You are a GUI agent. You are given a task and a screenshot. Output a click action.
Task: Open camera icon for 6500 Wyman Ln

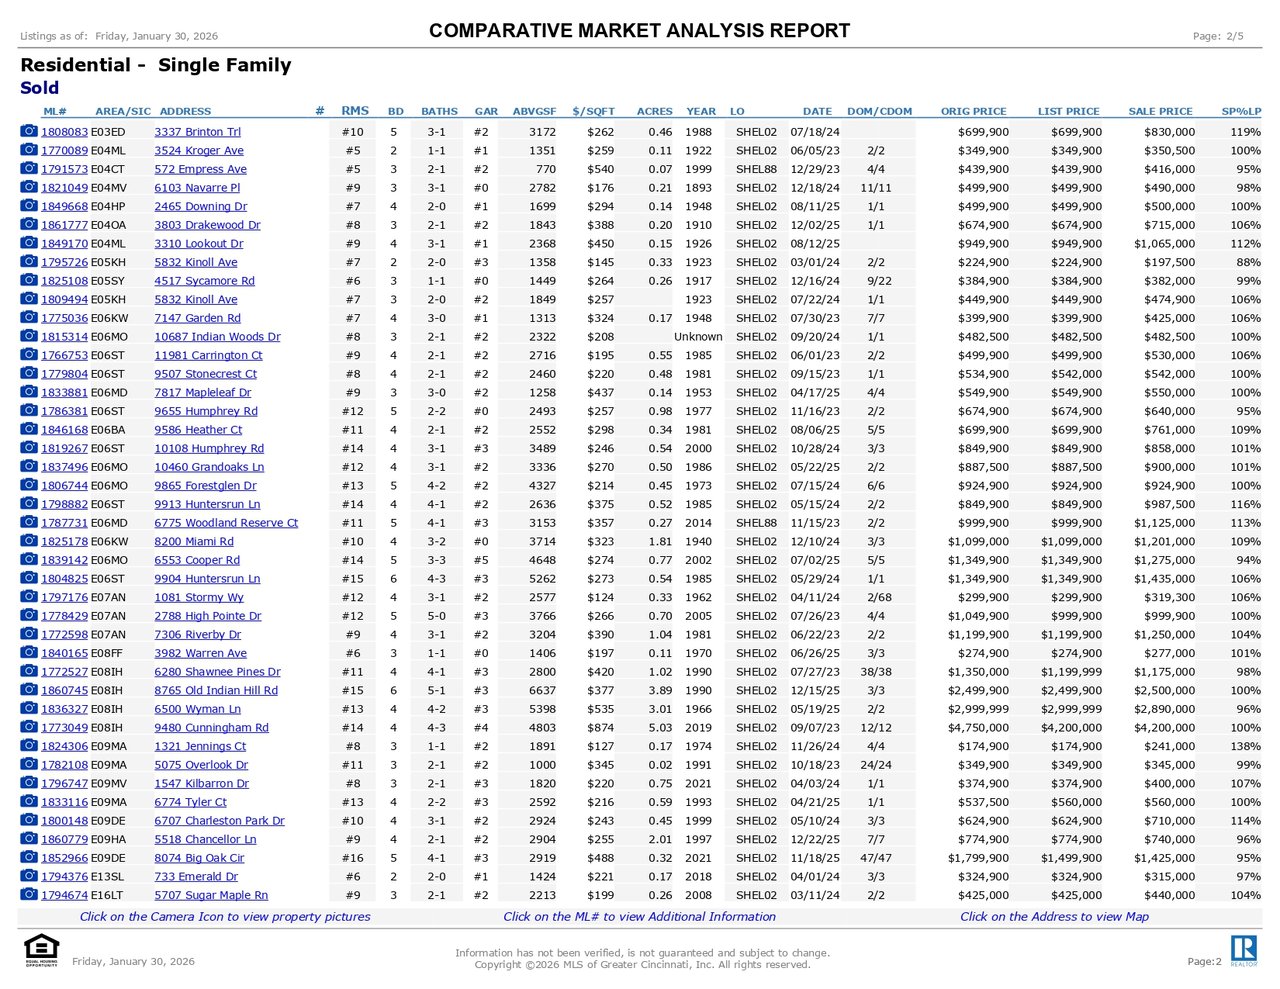[29, 709]
